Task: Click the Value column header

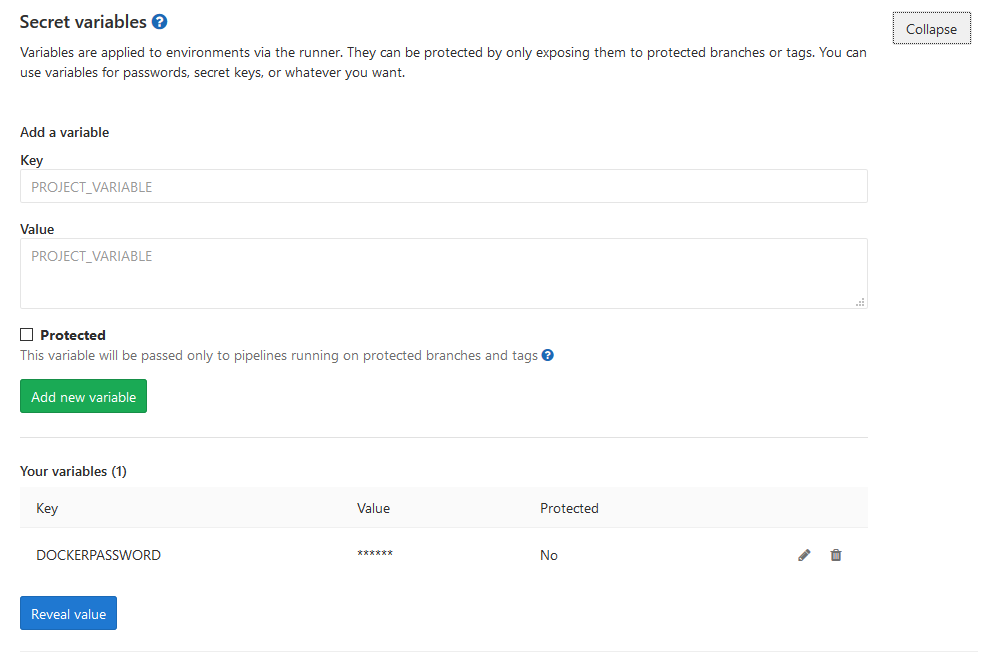Action: 373,508
